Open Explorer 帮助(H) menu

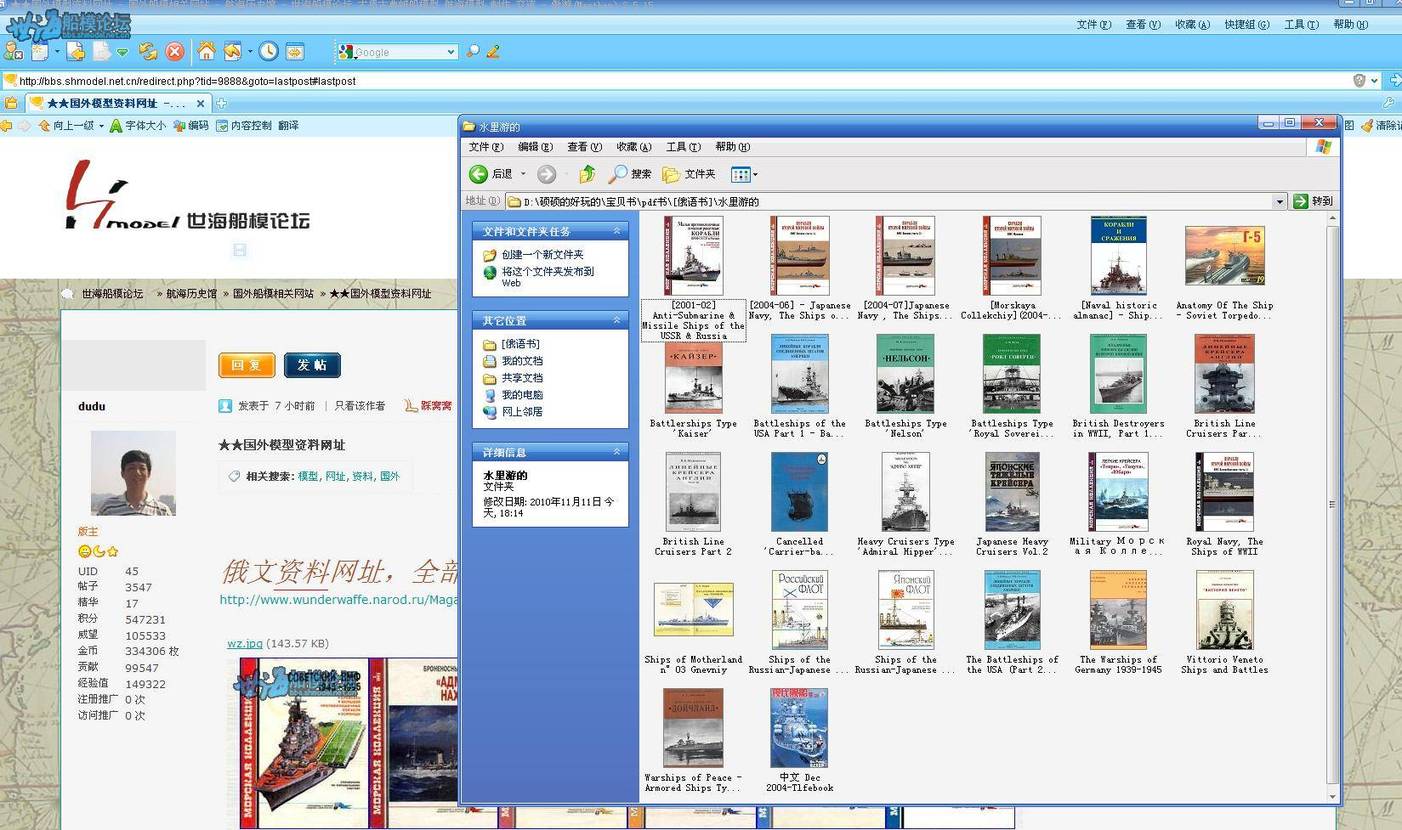[732, 147]
